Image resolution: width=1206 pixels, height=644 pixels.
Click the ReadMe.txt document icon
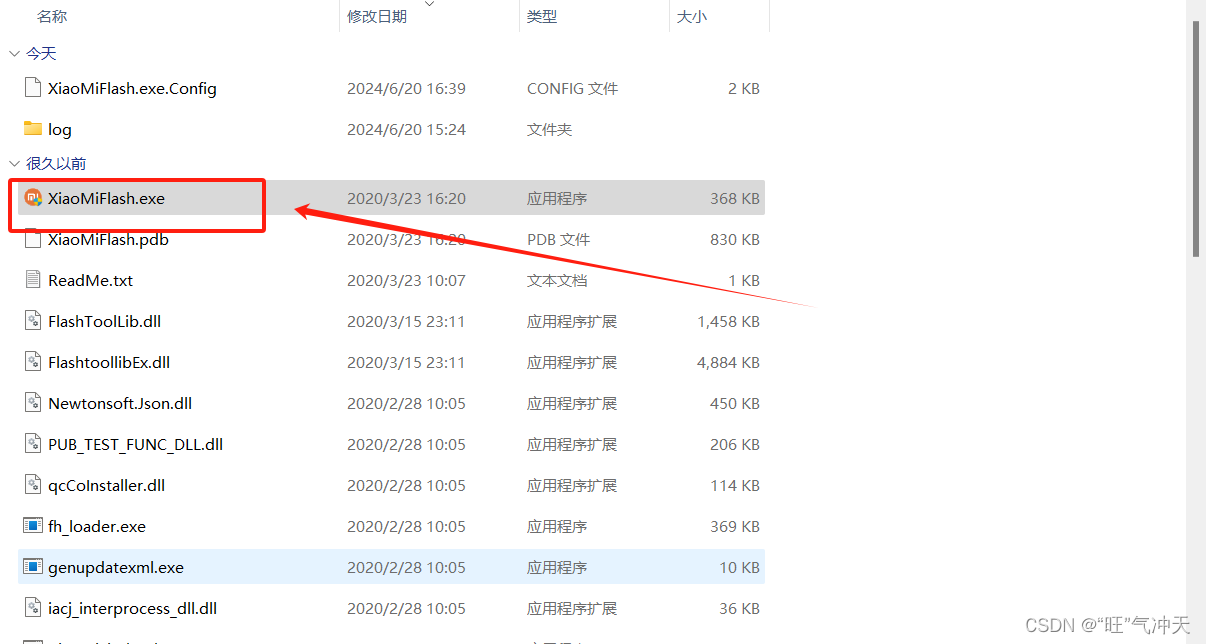coord(33,280)
